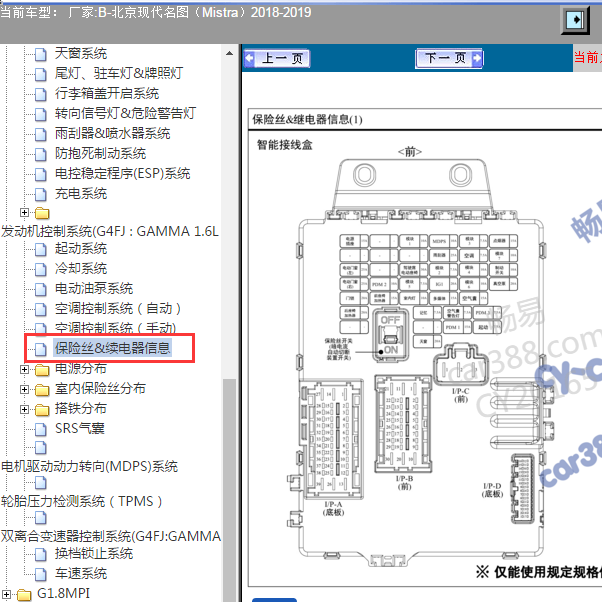Open the 室内保险丝分布 folder label
This screenshot has width=602, height=602.
100,389
